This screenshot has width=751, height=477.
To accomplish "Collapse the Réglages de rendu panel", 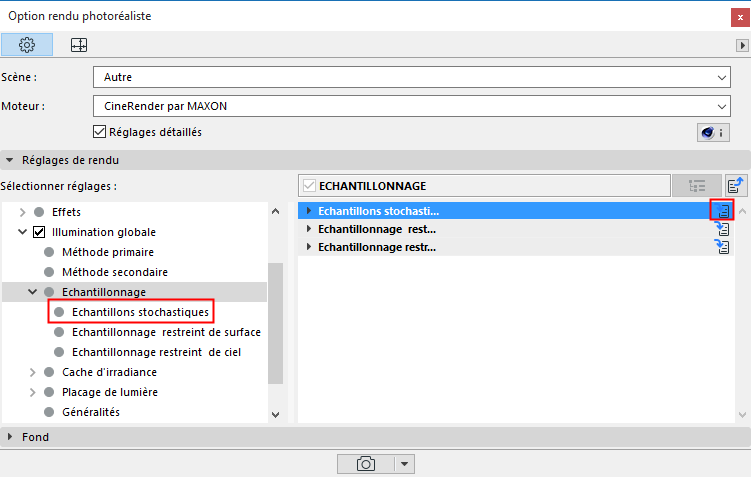I will coord(10,160).
